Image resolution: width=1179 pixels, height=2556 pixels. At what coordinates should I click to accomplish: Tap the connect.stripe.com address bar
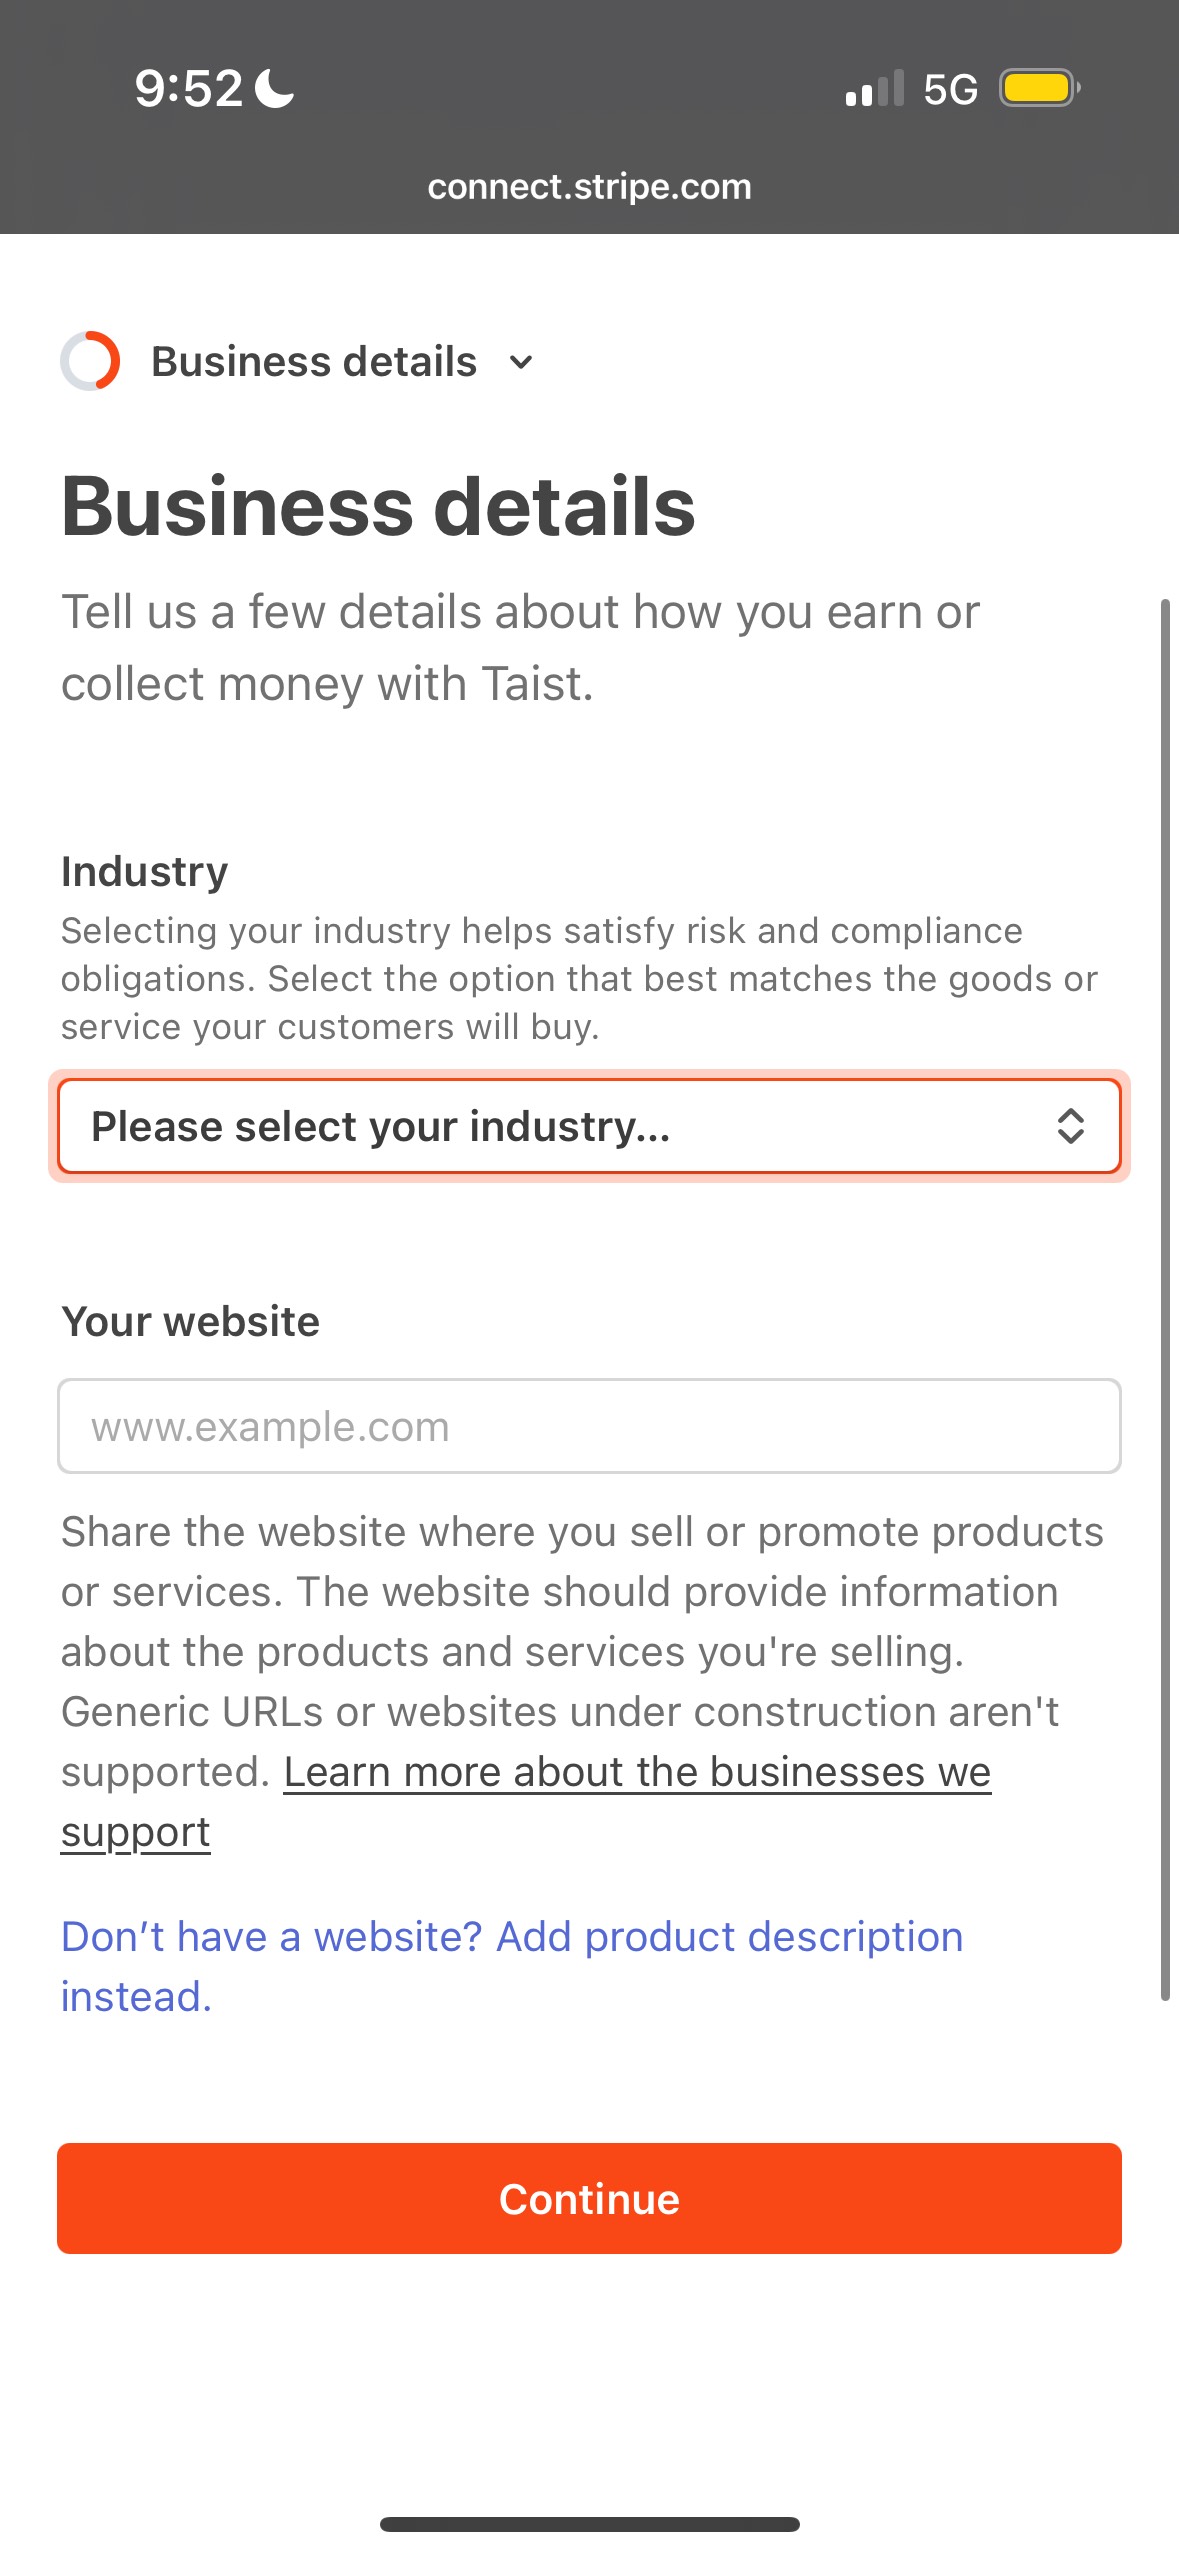coord(589,187)
